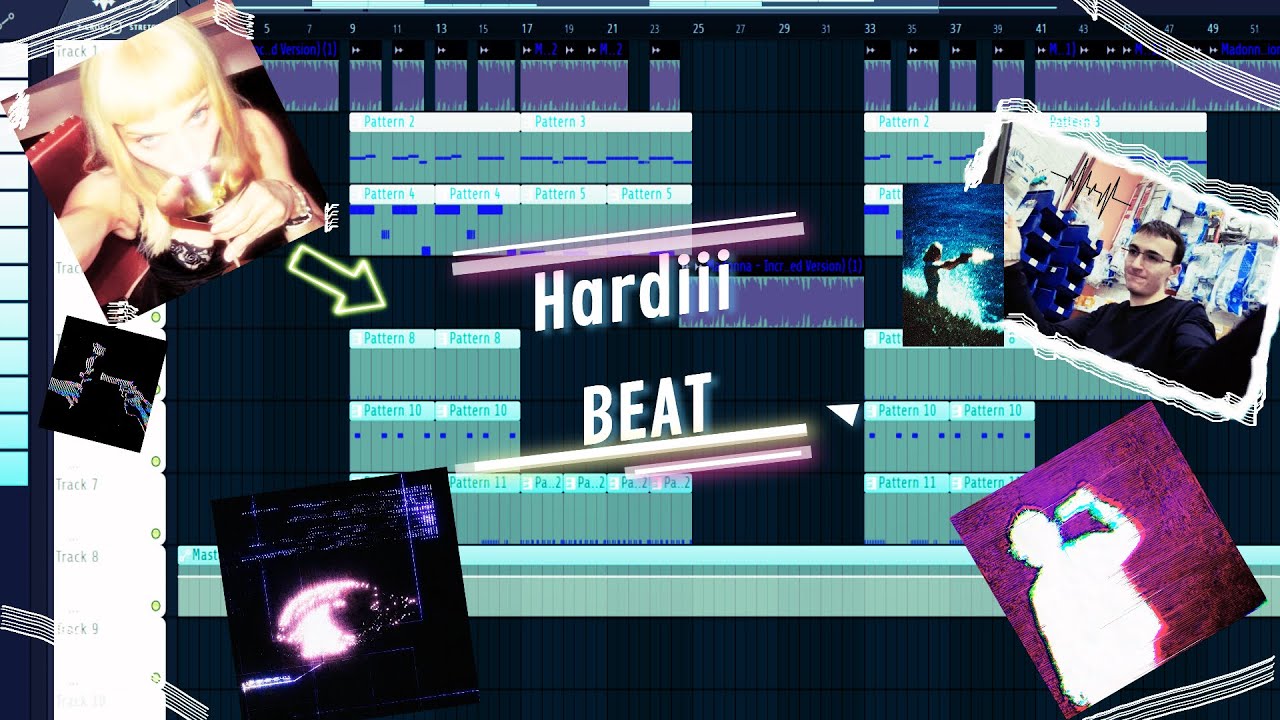Jump to bar 37 on timeline ruler

tap(956, 29)
